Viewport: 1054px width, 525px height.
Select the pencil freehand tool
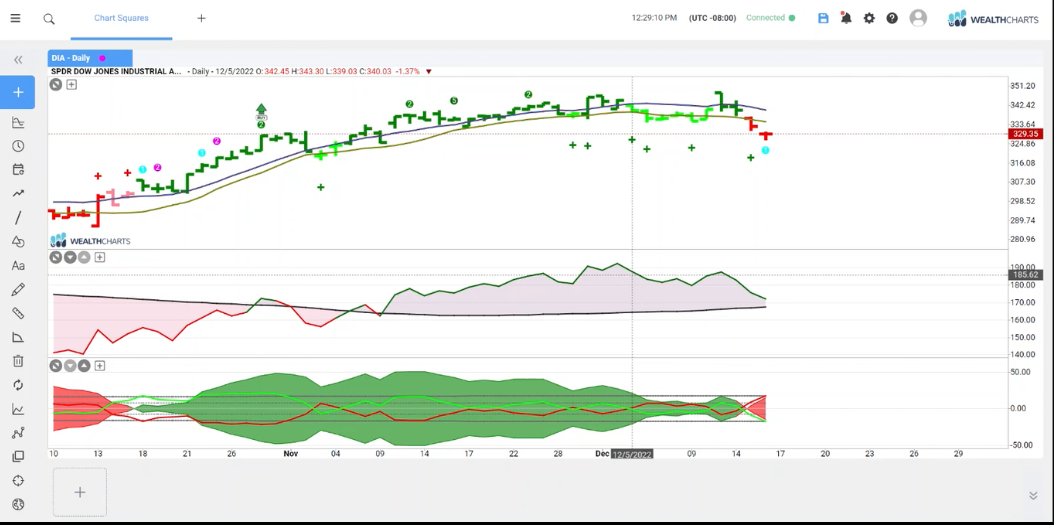click(18, 290)
